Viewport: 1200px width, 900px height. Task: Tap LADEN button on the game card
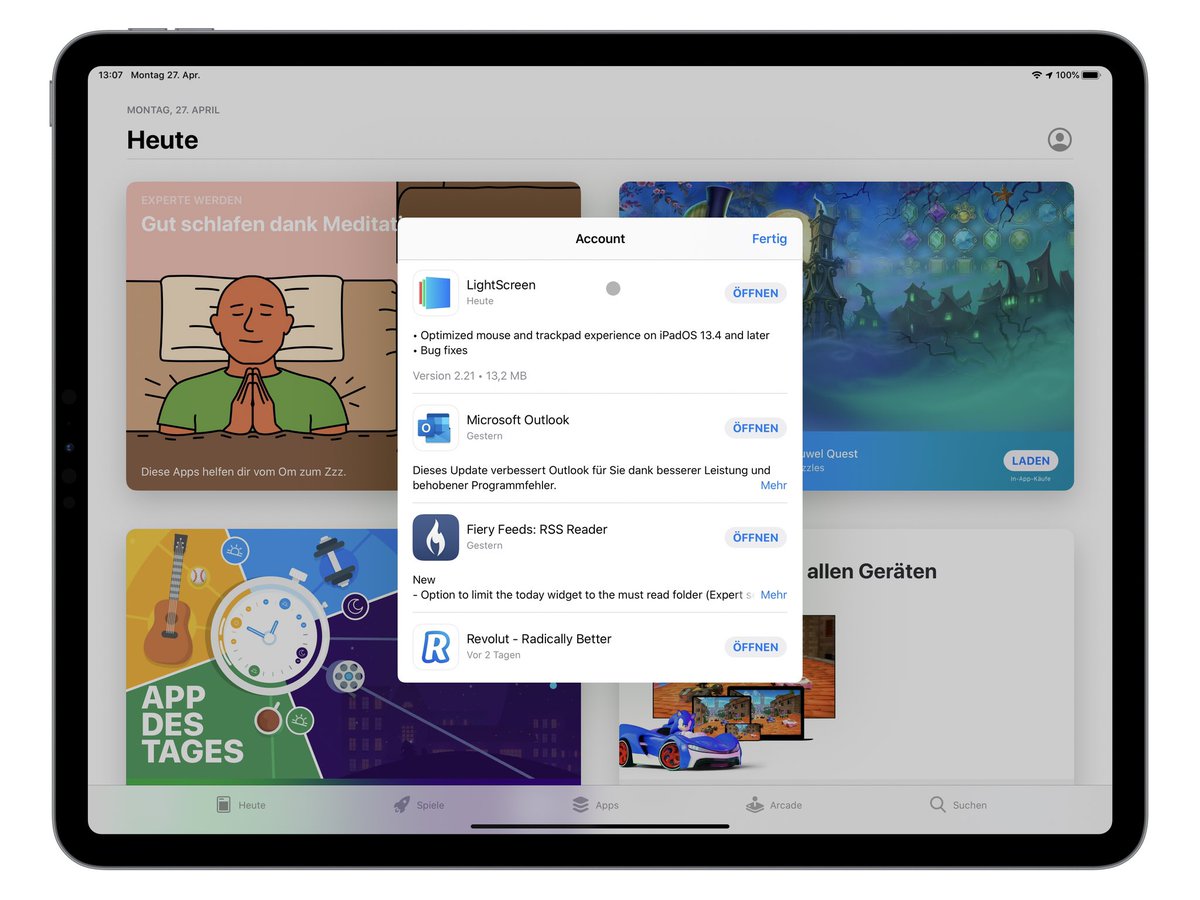tap(1030, 461)
